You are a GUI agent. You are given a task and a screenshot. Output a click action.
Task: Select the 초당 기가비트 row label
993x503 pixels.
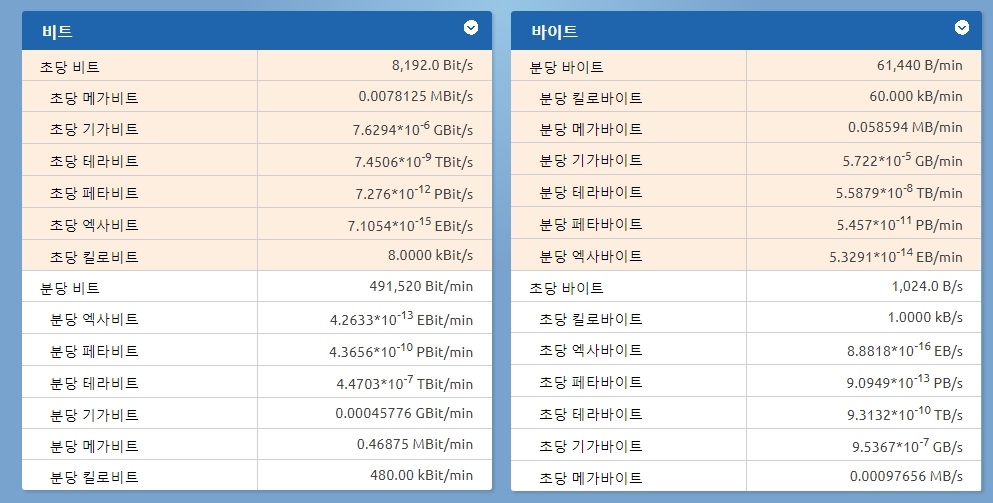94,130
